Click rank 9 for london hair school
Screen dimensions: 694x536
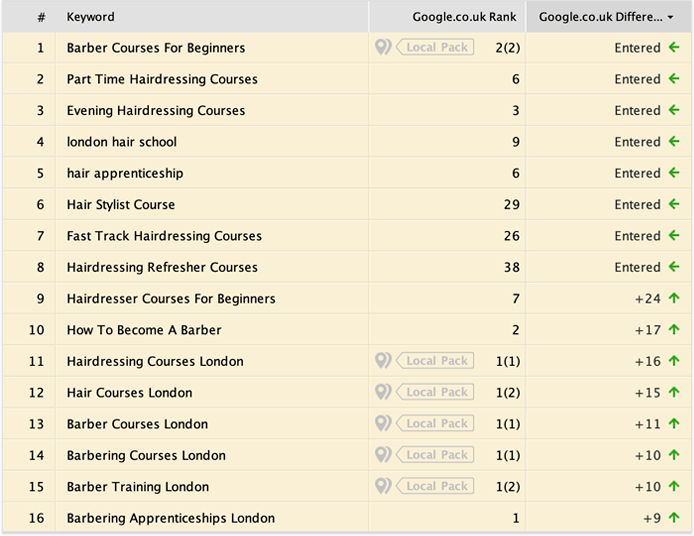(x=516, y=142)
